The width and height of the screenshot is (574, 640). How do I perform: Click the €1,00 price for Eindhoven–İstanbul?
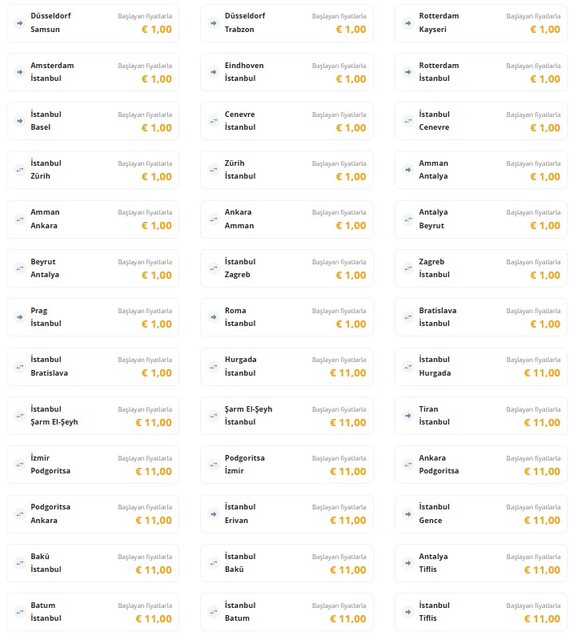351,79
